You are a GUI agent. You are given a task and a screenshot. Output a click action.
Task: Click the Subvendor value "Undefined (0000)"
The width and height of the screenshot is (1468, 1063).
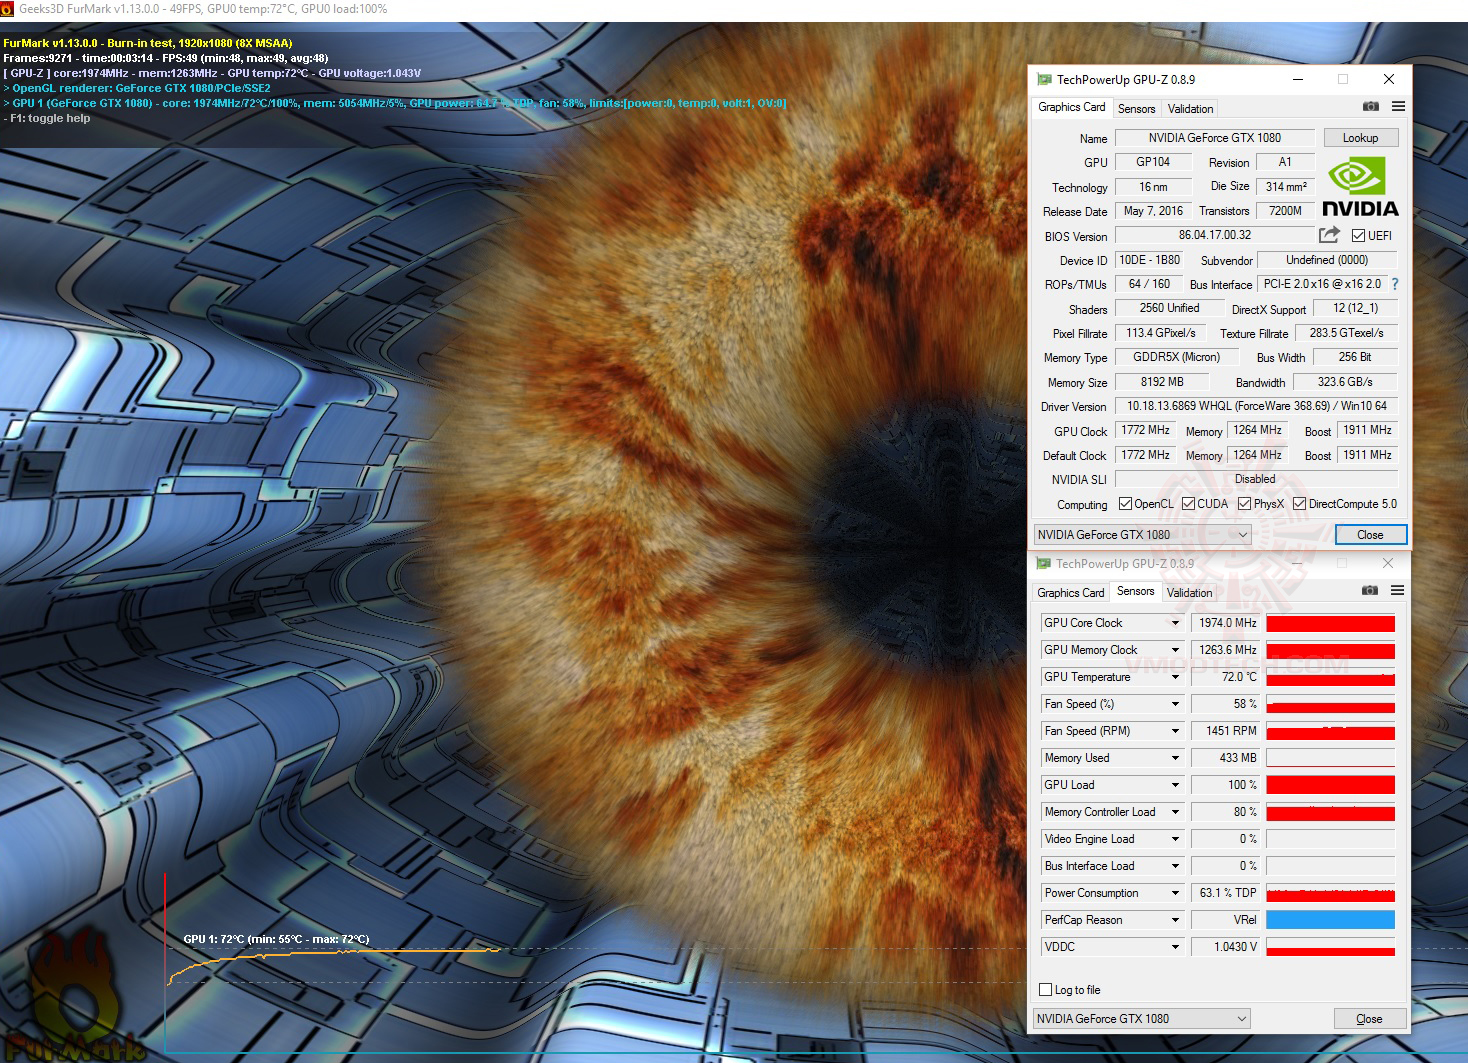click(1328, 260)
